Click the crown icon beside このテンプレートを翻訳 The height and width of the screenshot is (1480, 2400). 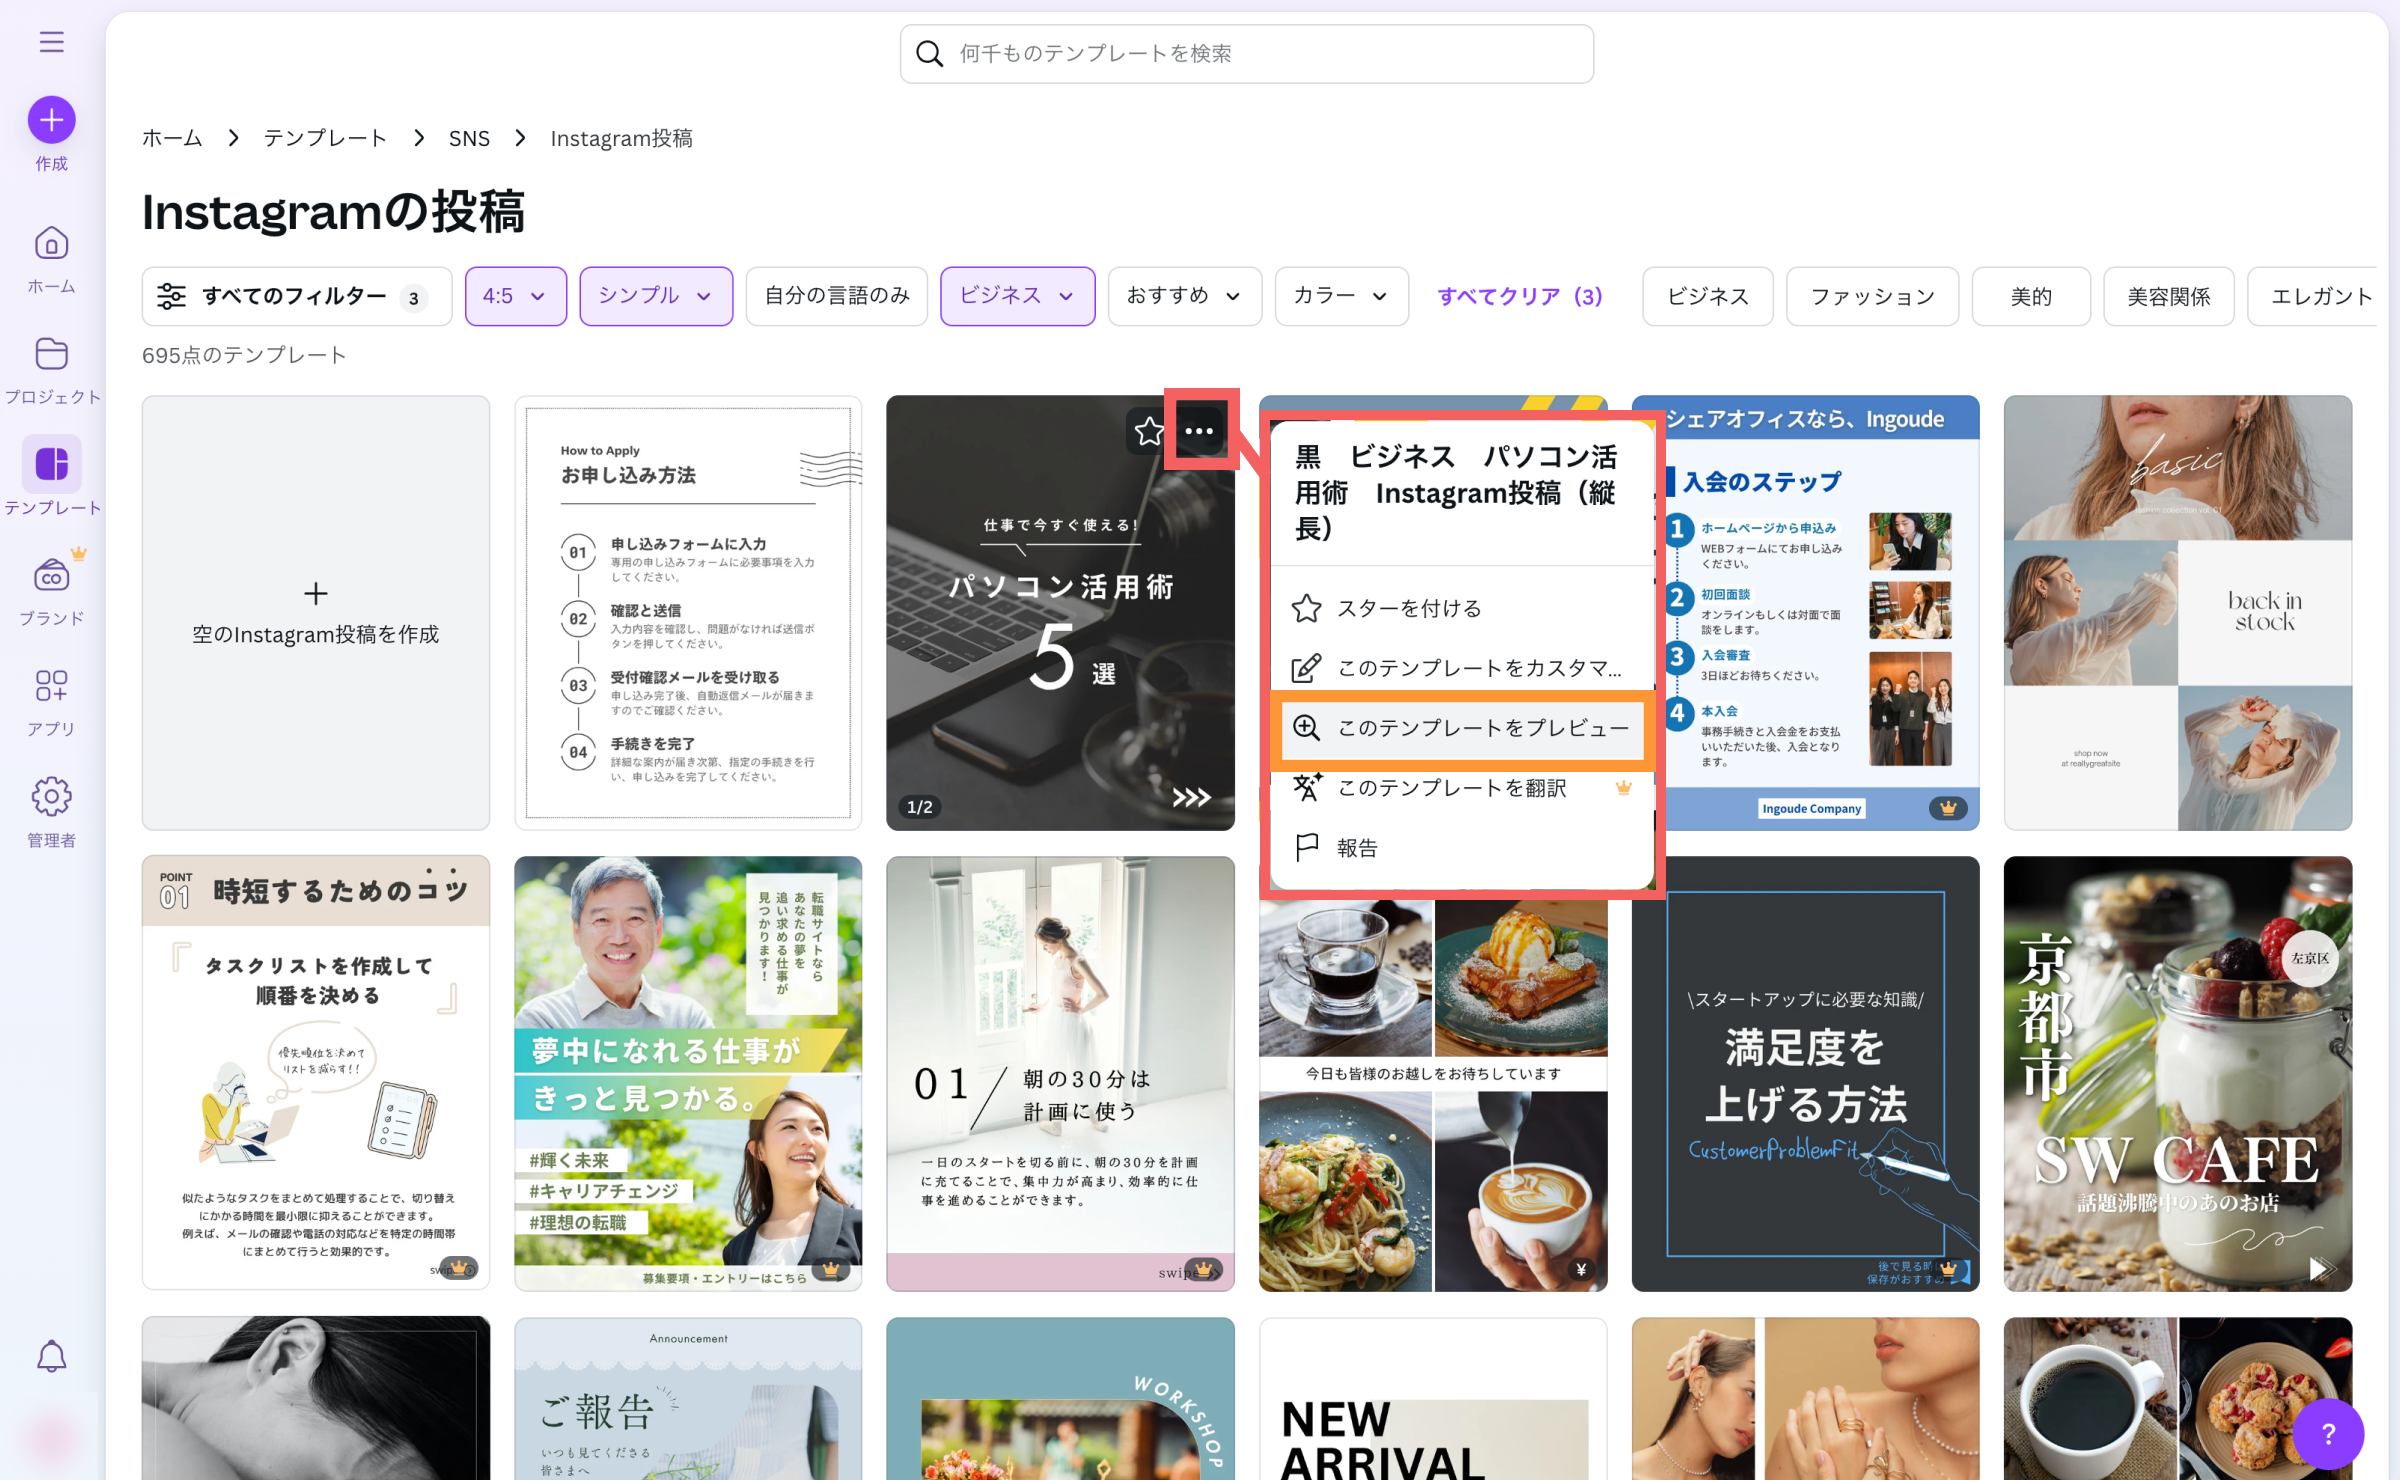[x=1623, y=788]
